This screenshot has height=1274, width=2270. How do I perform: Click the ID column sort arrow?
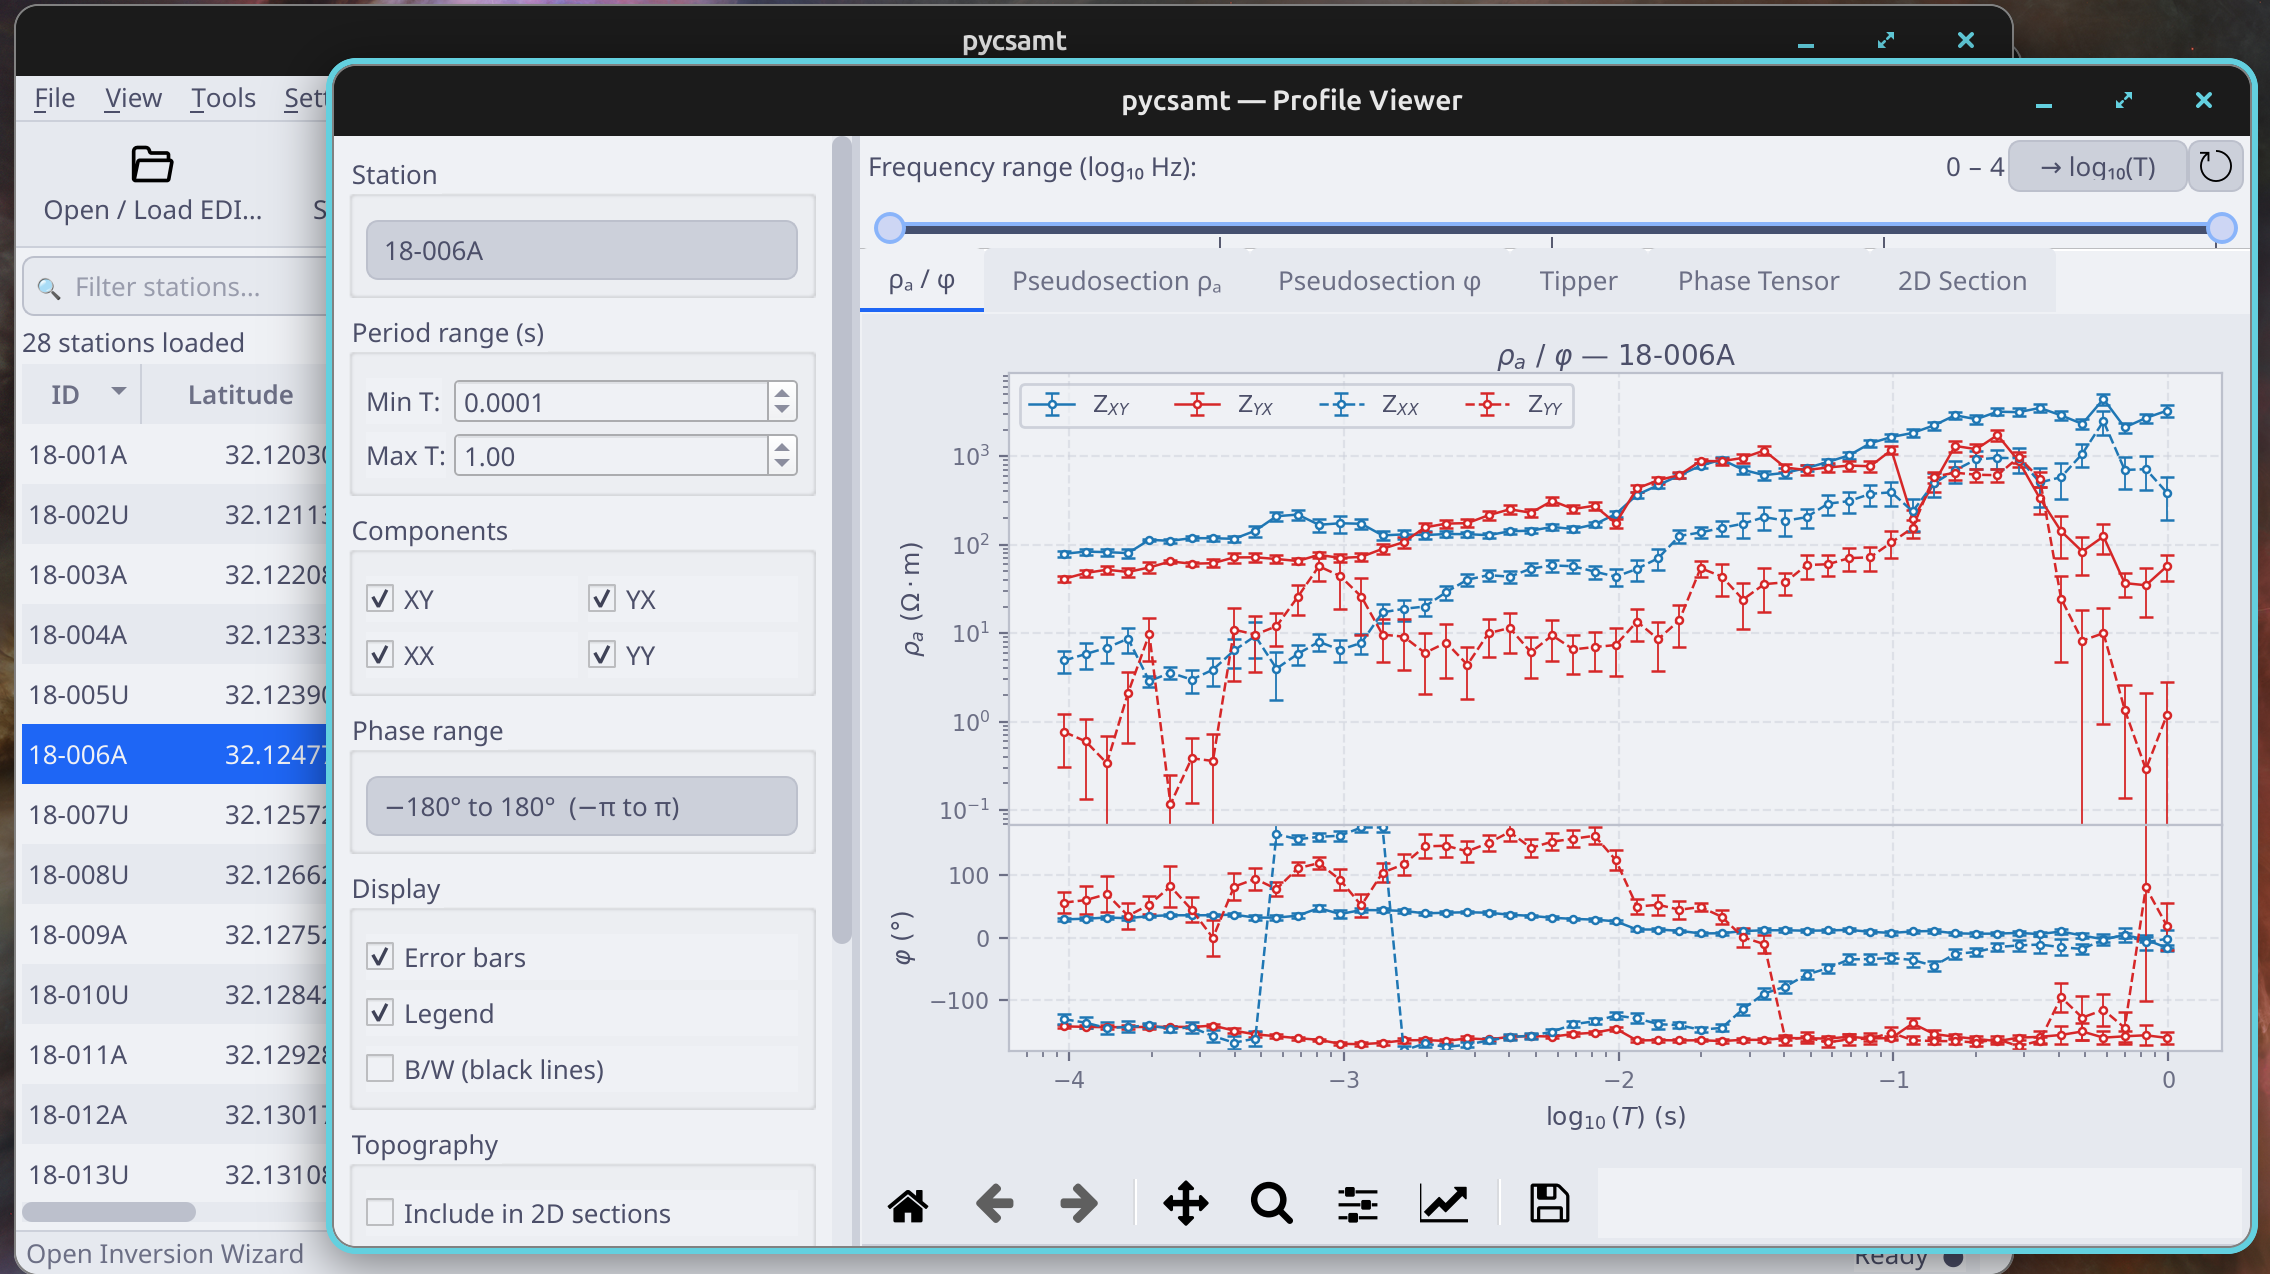[x=119, y=392]
